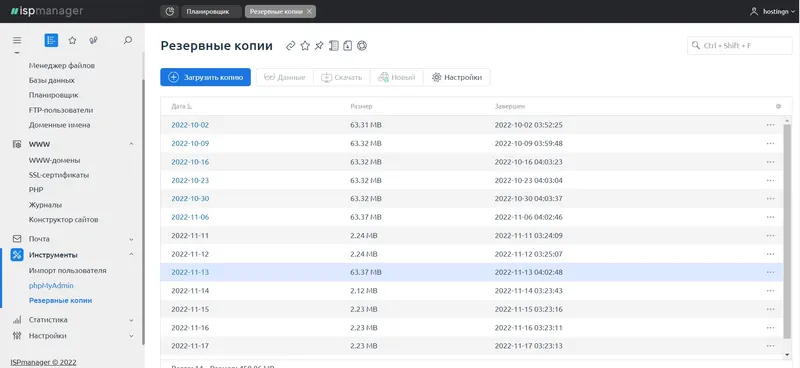
Task: Click the sidebar vertical scrollbar
Action: pos(143,212)
